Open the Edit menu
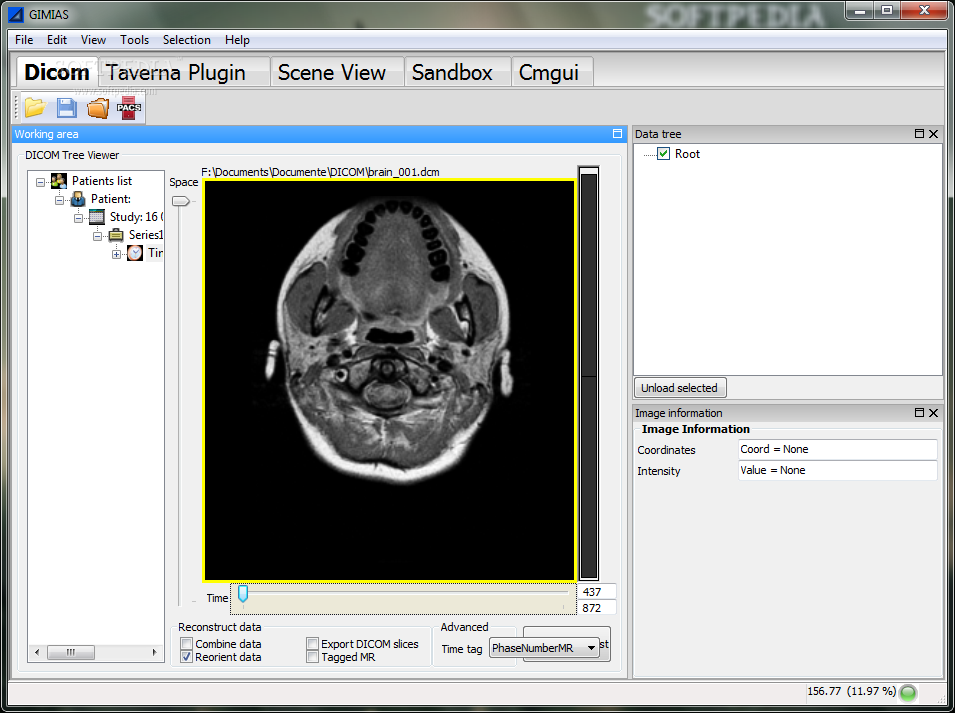Viewport: 955px width, 713px height. click(57, 40)
